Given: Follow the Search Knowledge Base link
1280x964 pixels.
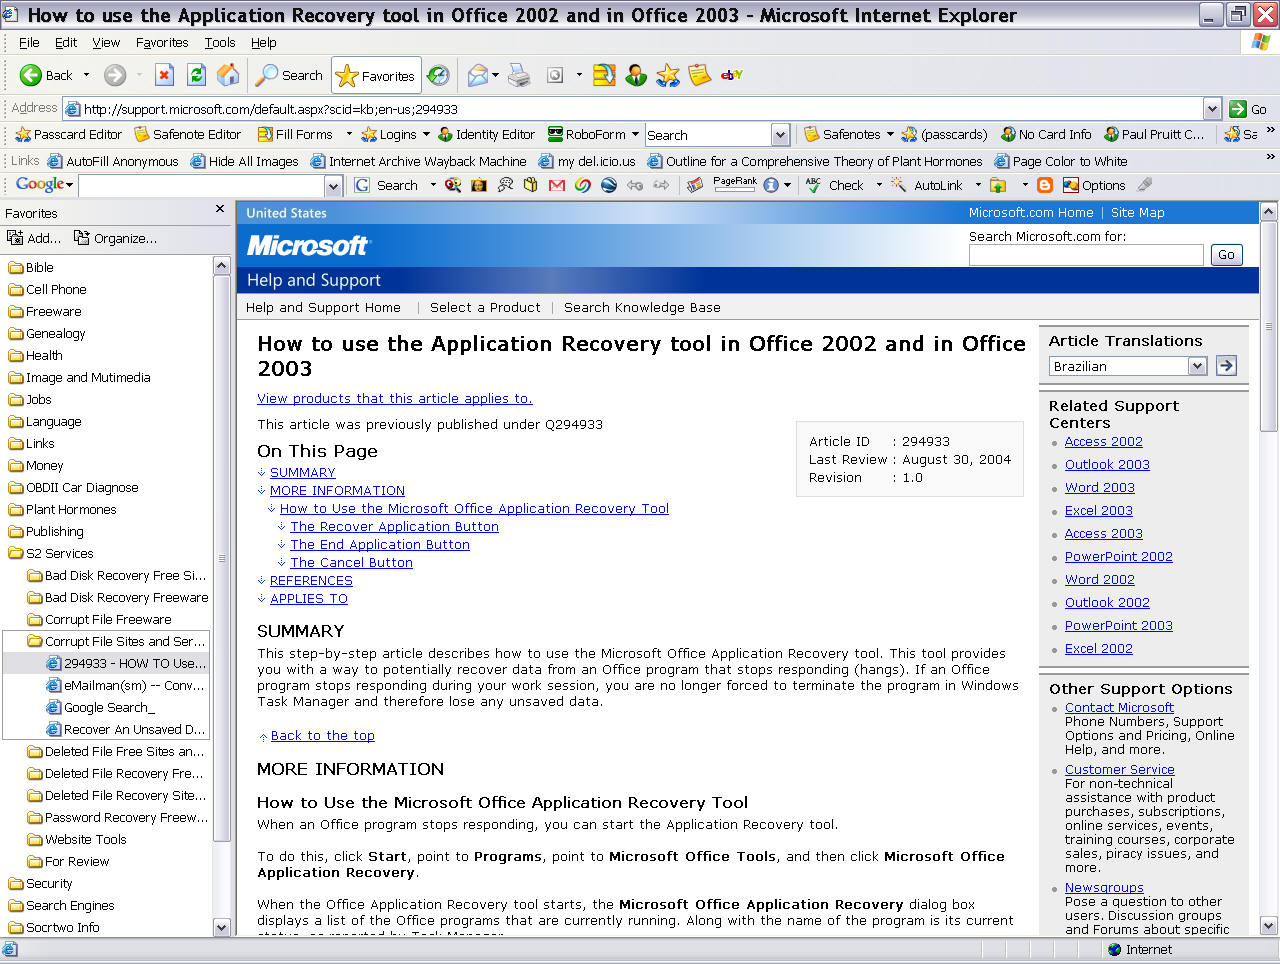Looking at the screenshot, I should (642, 308).
